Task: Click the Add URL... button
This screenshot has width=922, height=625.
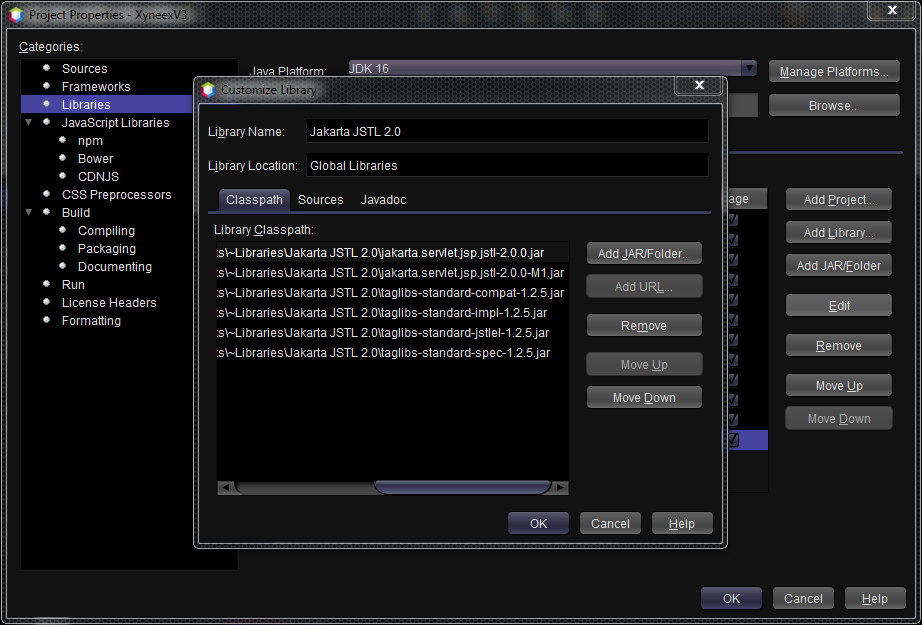Action: pyautogui.click(x=644, y=286)
